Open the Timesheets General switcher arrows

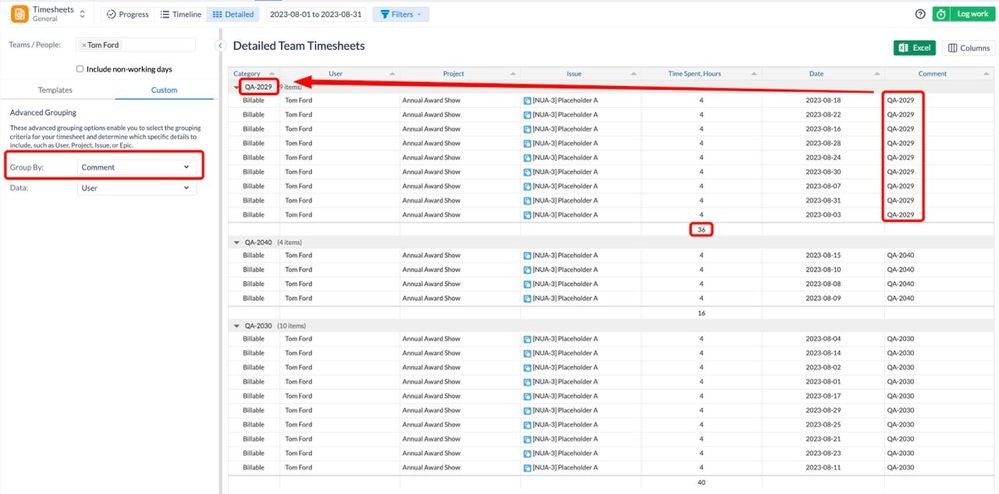pyautogui.click(x=82, y=14)
